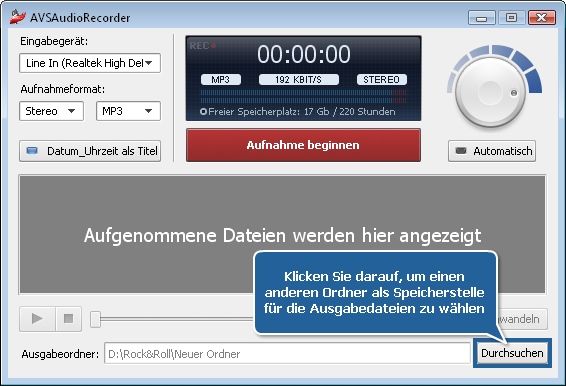The width and height of the screenshot is (566, 386).
Task: Click the audio level meter bar
Action: point(303,97)
